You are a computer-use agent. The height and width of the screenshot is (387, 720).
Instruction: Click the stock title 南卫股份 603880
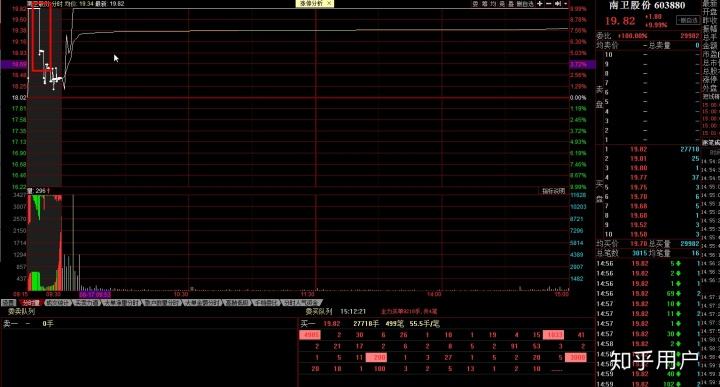[647, 6]
